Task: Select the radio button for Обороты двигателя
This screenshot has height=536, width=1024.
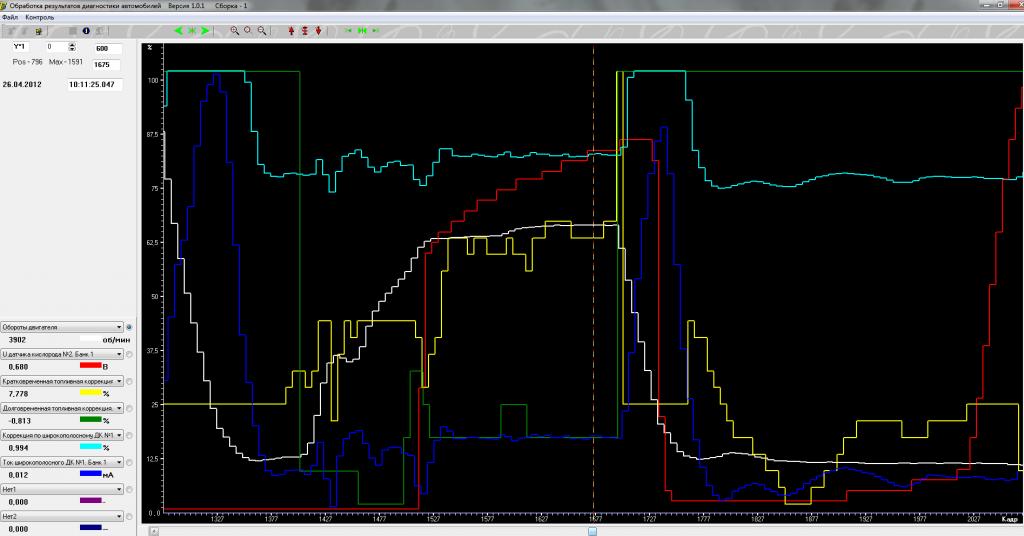Action: [x=130, y=327]
